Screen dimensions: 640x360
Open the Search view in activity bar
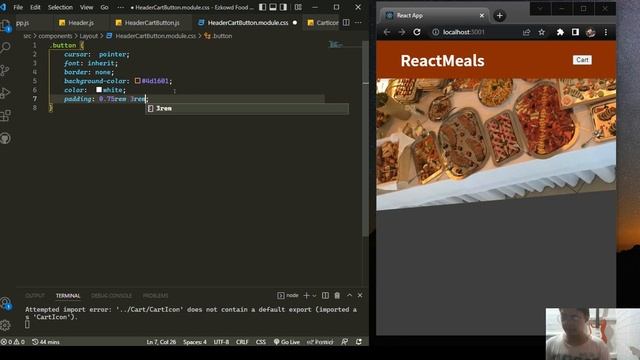pos(5,48)
